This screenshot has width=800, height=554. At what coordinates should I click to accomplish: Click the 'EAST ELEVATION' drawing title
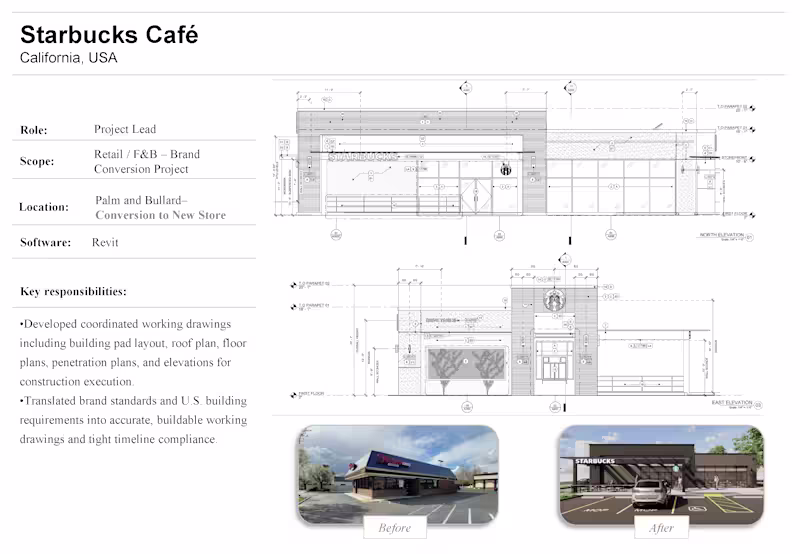coord(732,402)
